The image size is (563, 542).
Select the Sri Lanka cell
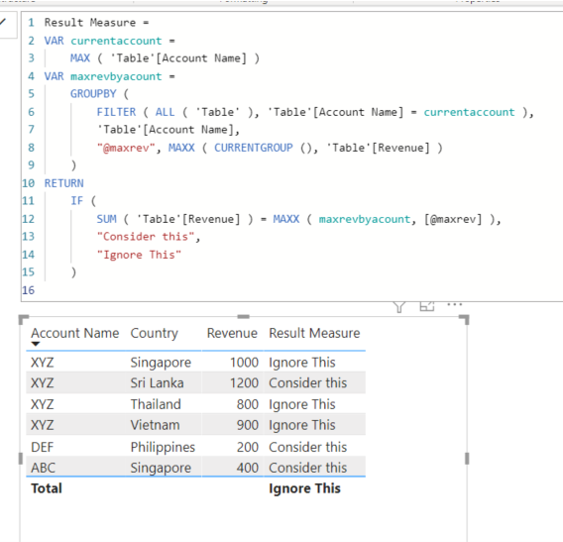tap(157, 383)
